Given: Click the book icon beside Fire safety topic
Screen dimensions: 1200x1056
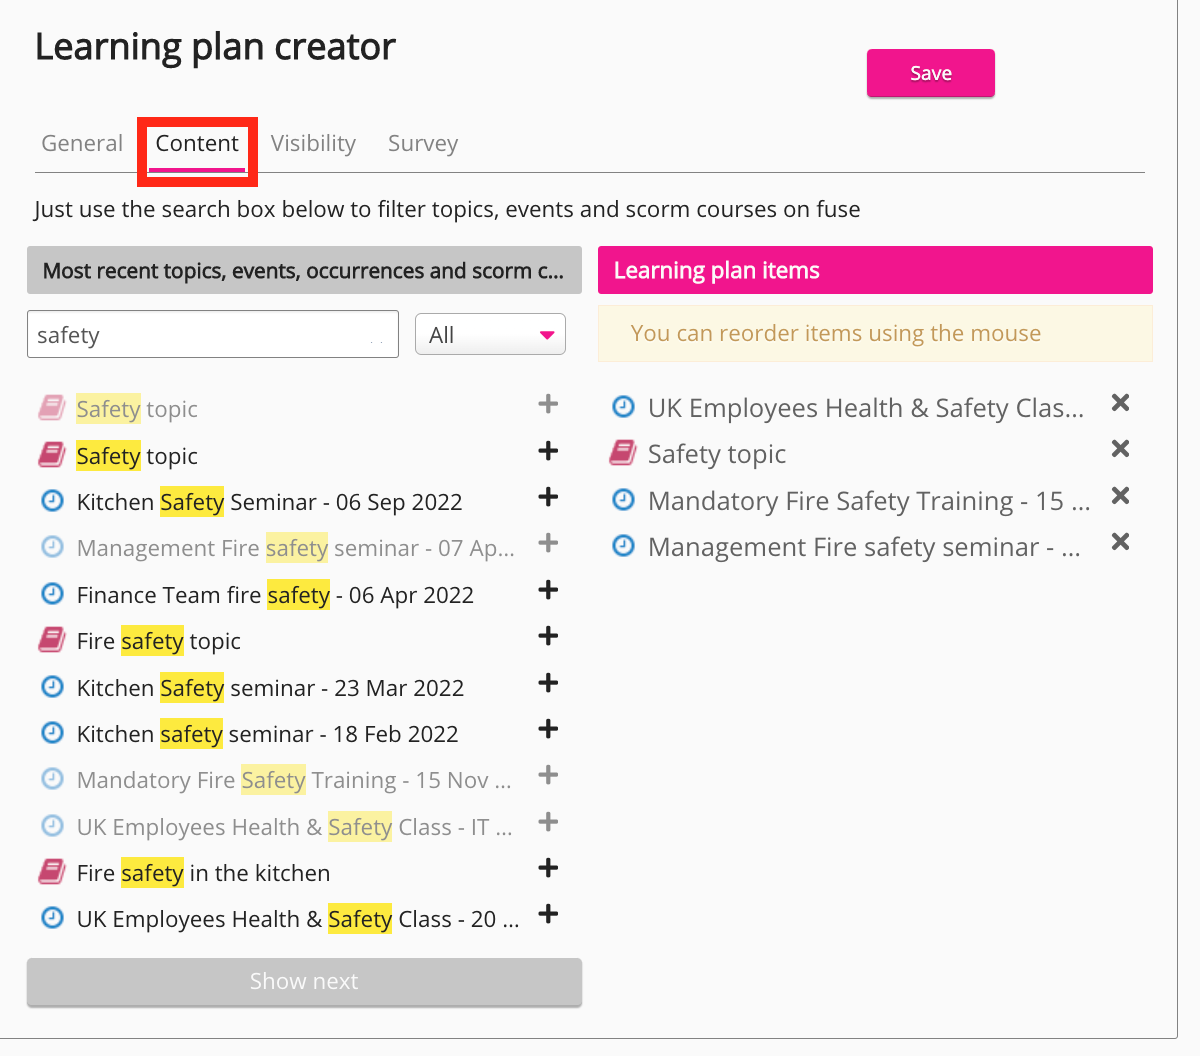Looking at the screenshot, I should point(52,641).
